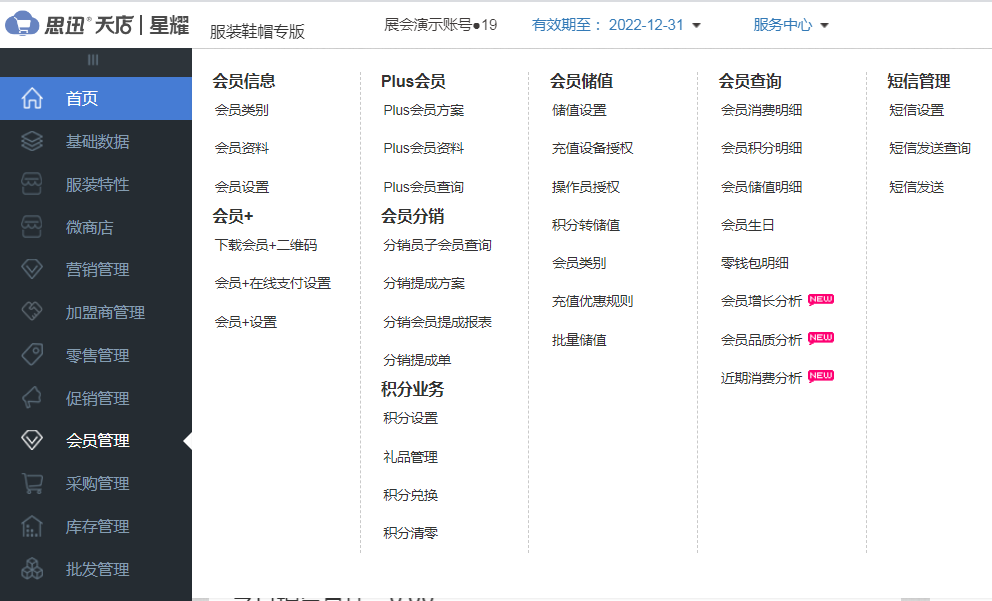The width and height of the screenshot is (992, 601).
Task: Open 采购管理 purchasing icon
Action: coord(30,483)
